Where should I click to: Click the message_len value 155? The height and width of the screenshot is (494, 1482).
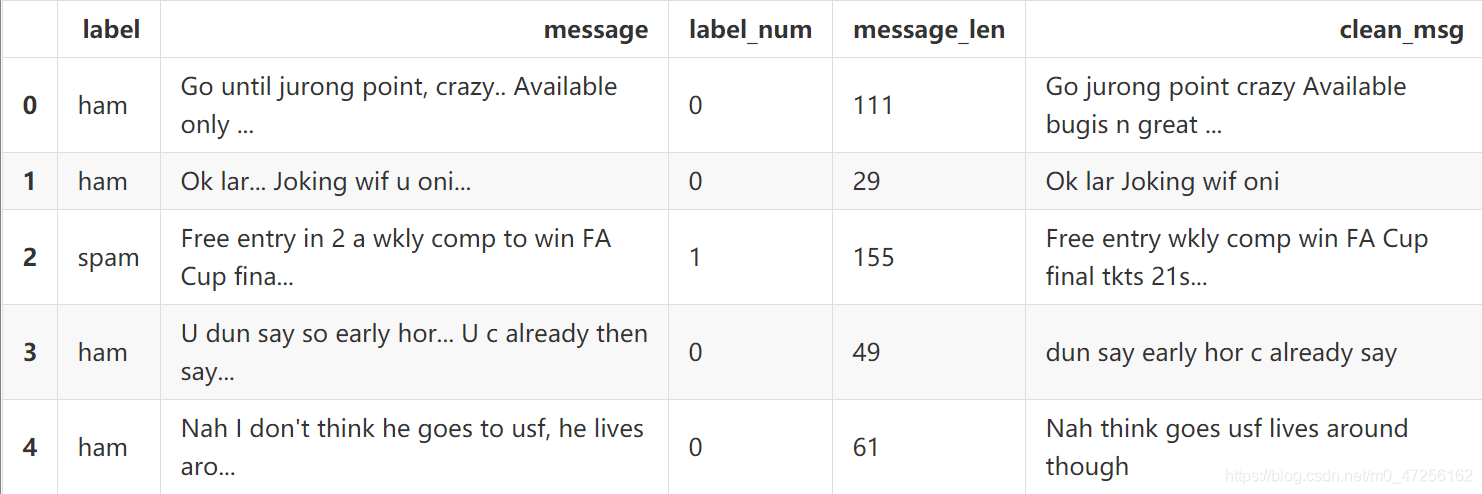[x=873, y=257]
